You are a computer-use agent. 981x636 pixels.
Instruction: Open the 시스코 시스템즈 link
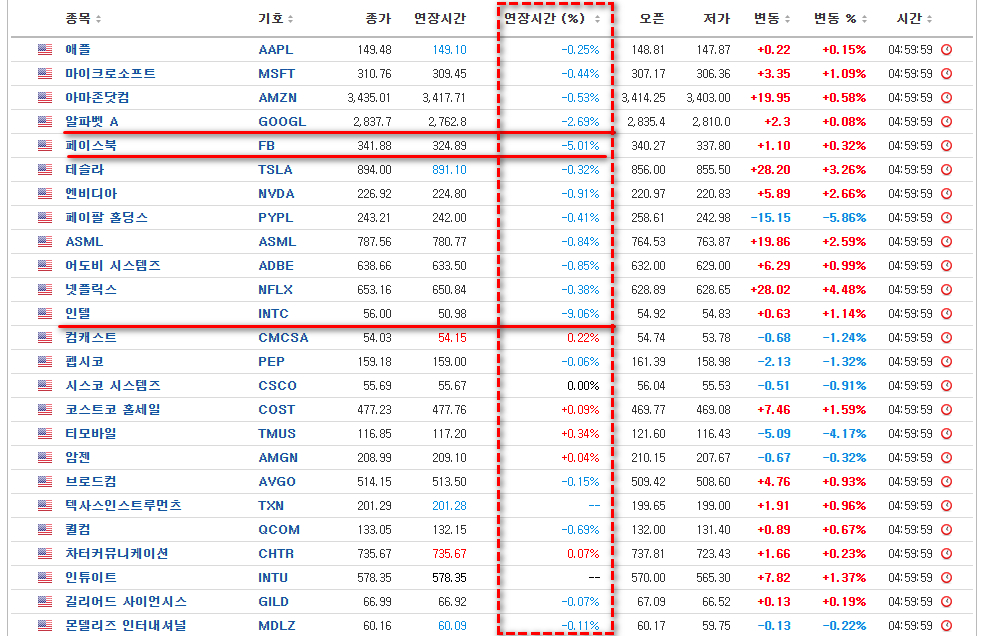113,386
